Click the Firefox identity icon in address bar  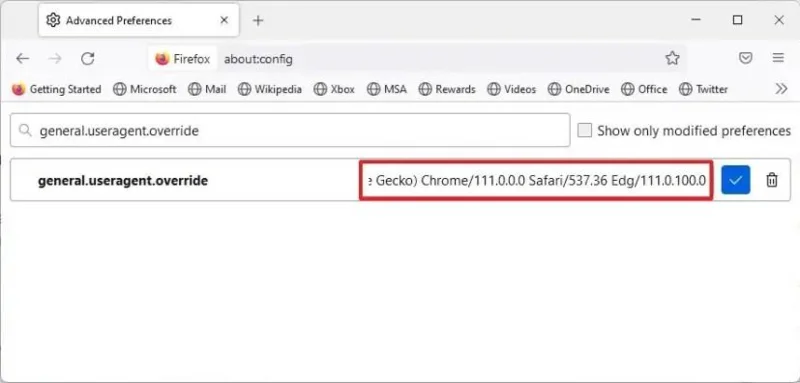[183, 59]
